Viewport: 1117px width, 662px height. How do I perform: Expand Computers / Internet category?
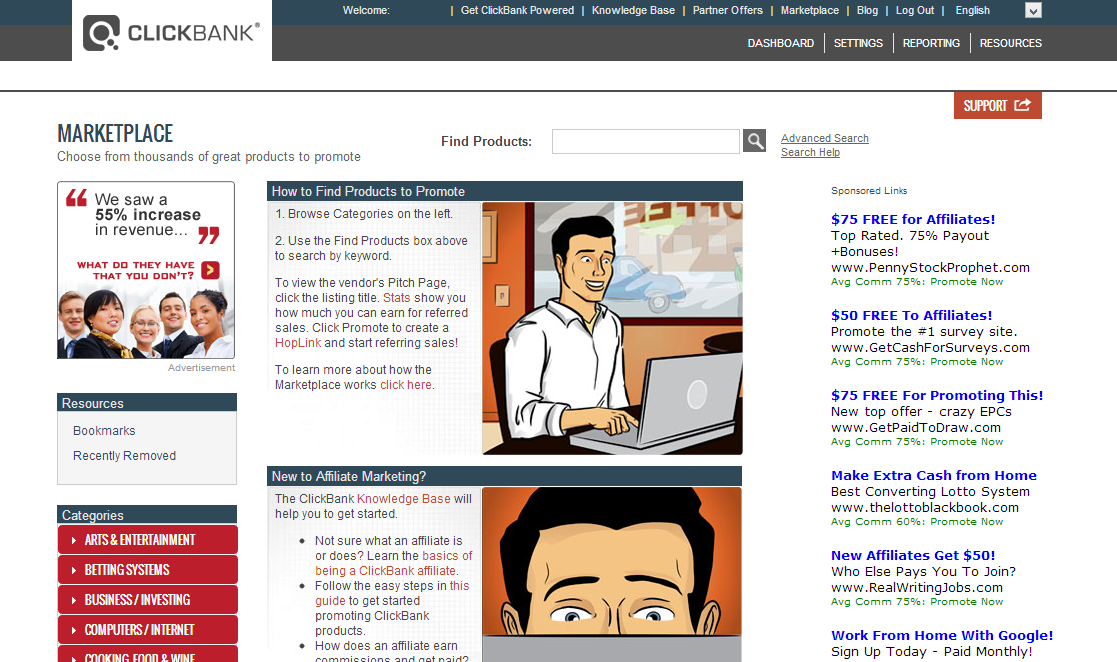tap(147, 629)
